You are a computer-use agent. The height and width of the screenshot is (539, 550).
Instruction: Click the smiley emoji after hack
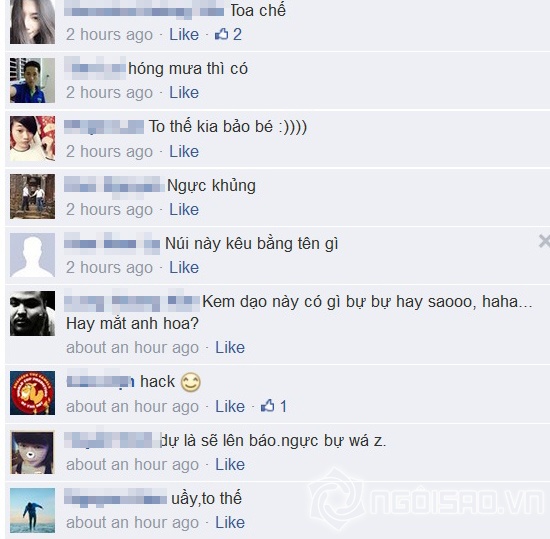[190, 382]
